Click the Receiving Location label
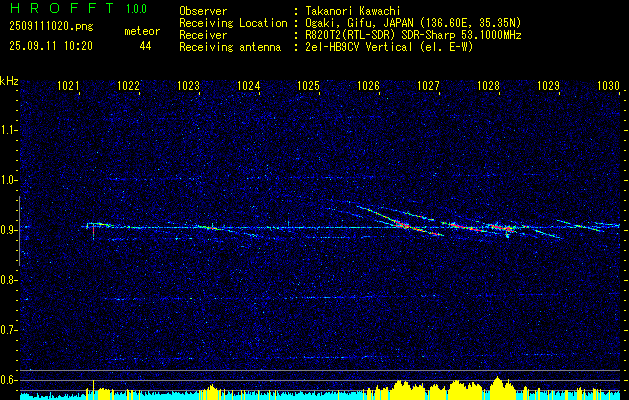The height and width of the screenshot is (400, 629). [233, 23]
